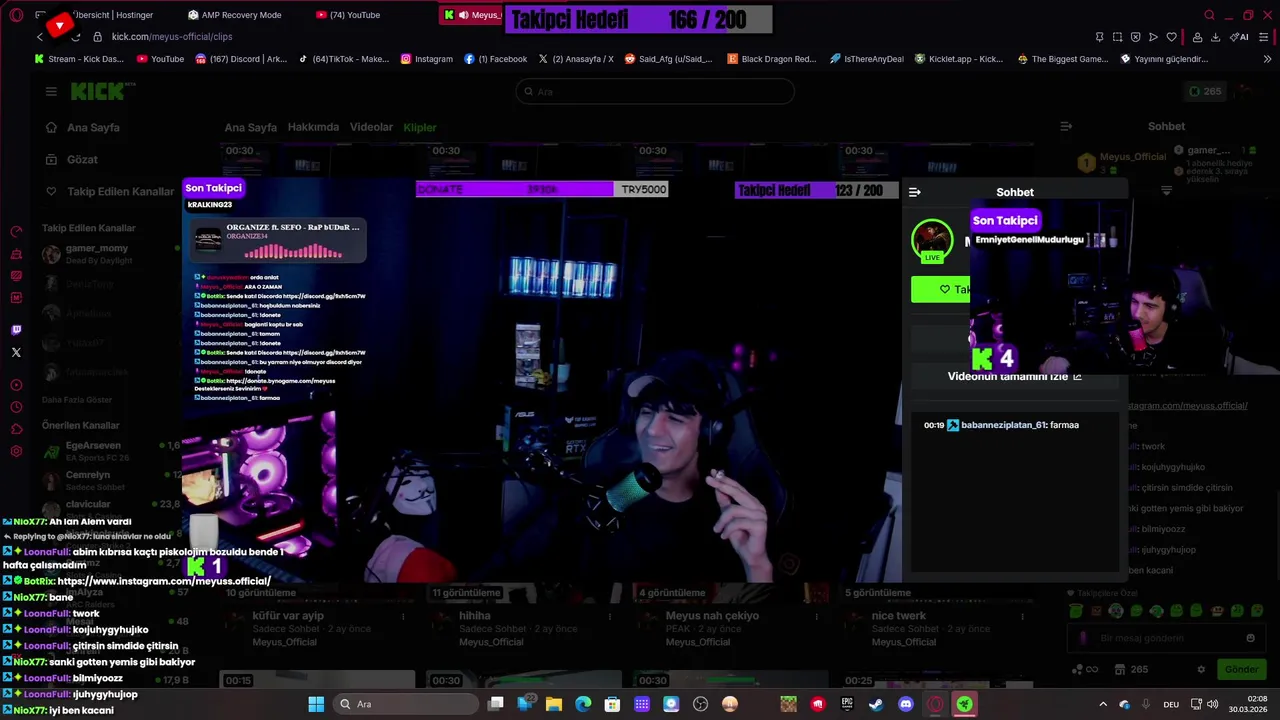1280x720 pixels.
Task: Open Twitch in Opera sidebar
Action: (16, 330)
